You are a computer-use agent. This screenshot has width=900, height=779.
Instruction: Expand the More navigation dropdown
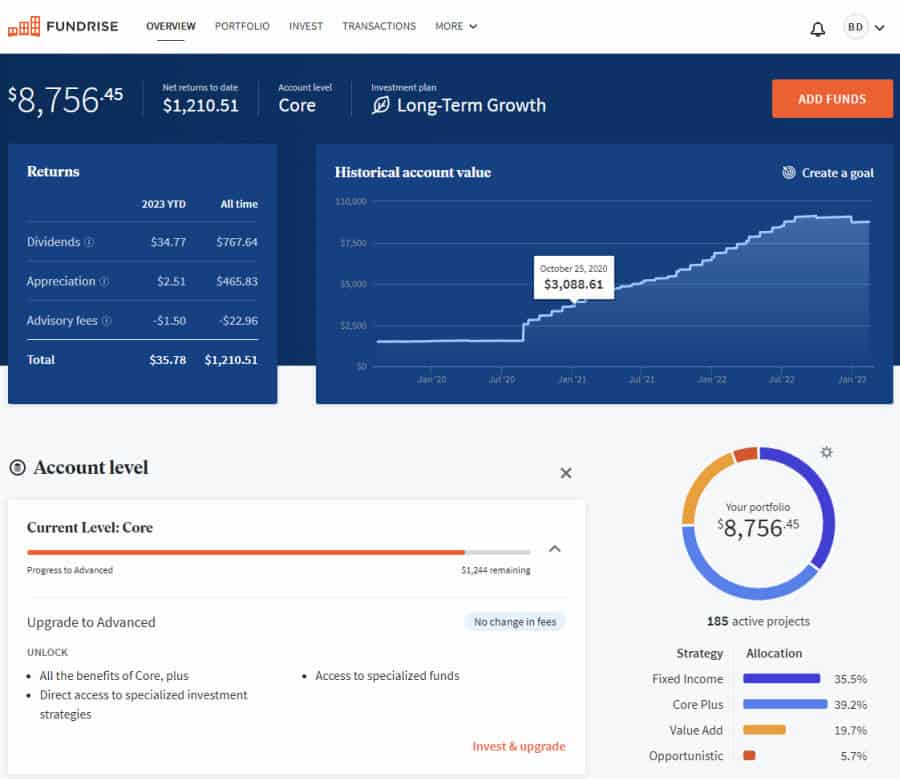click(456, 26)
